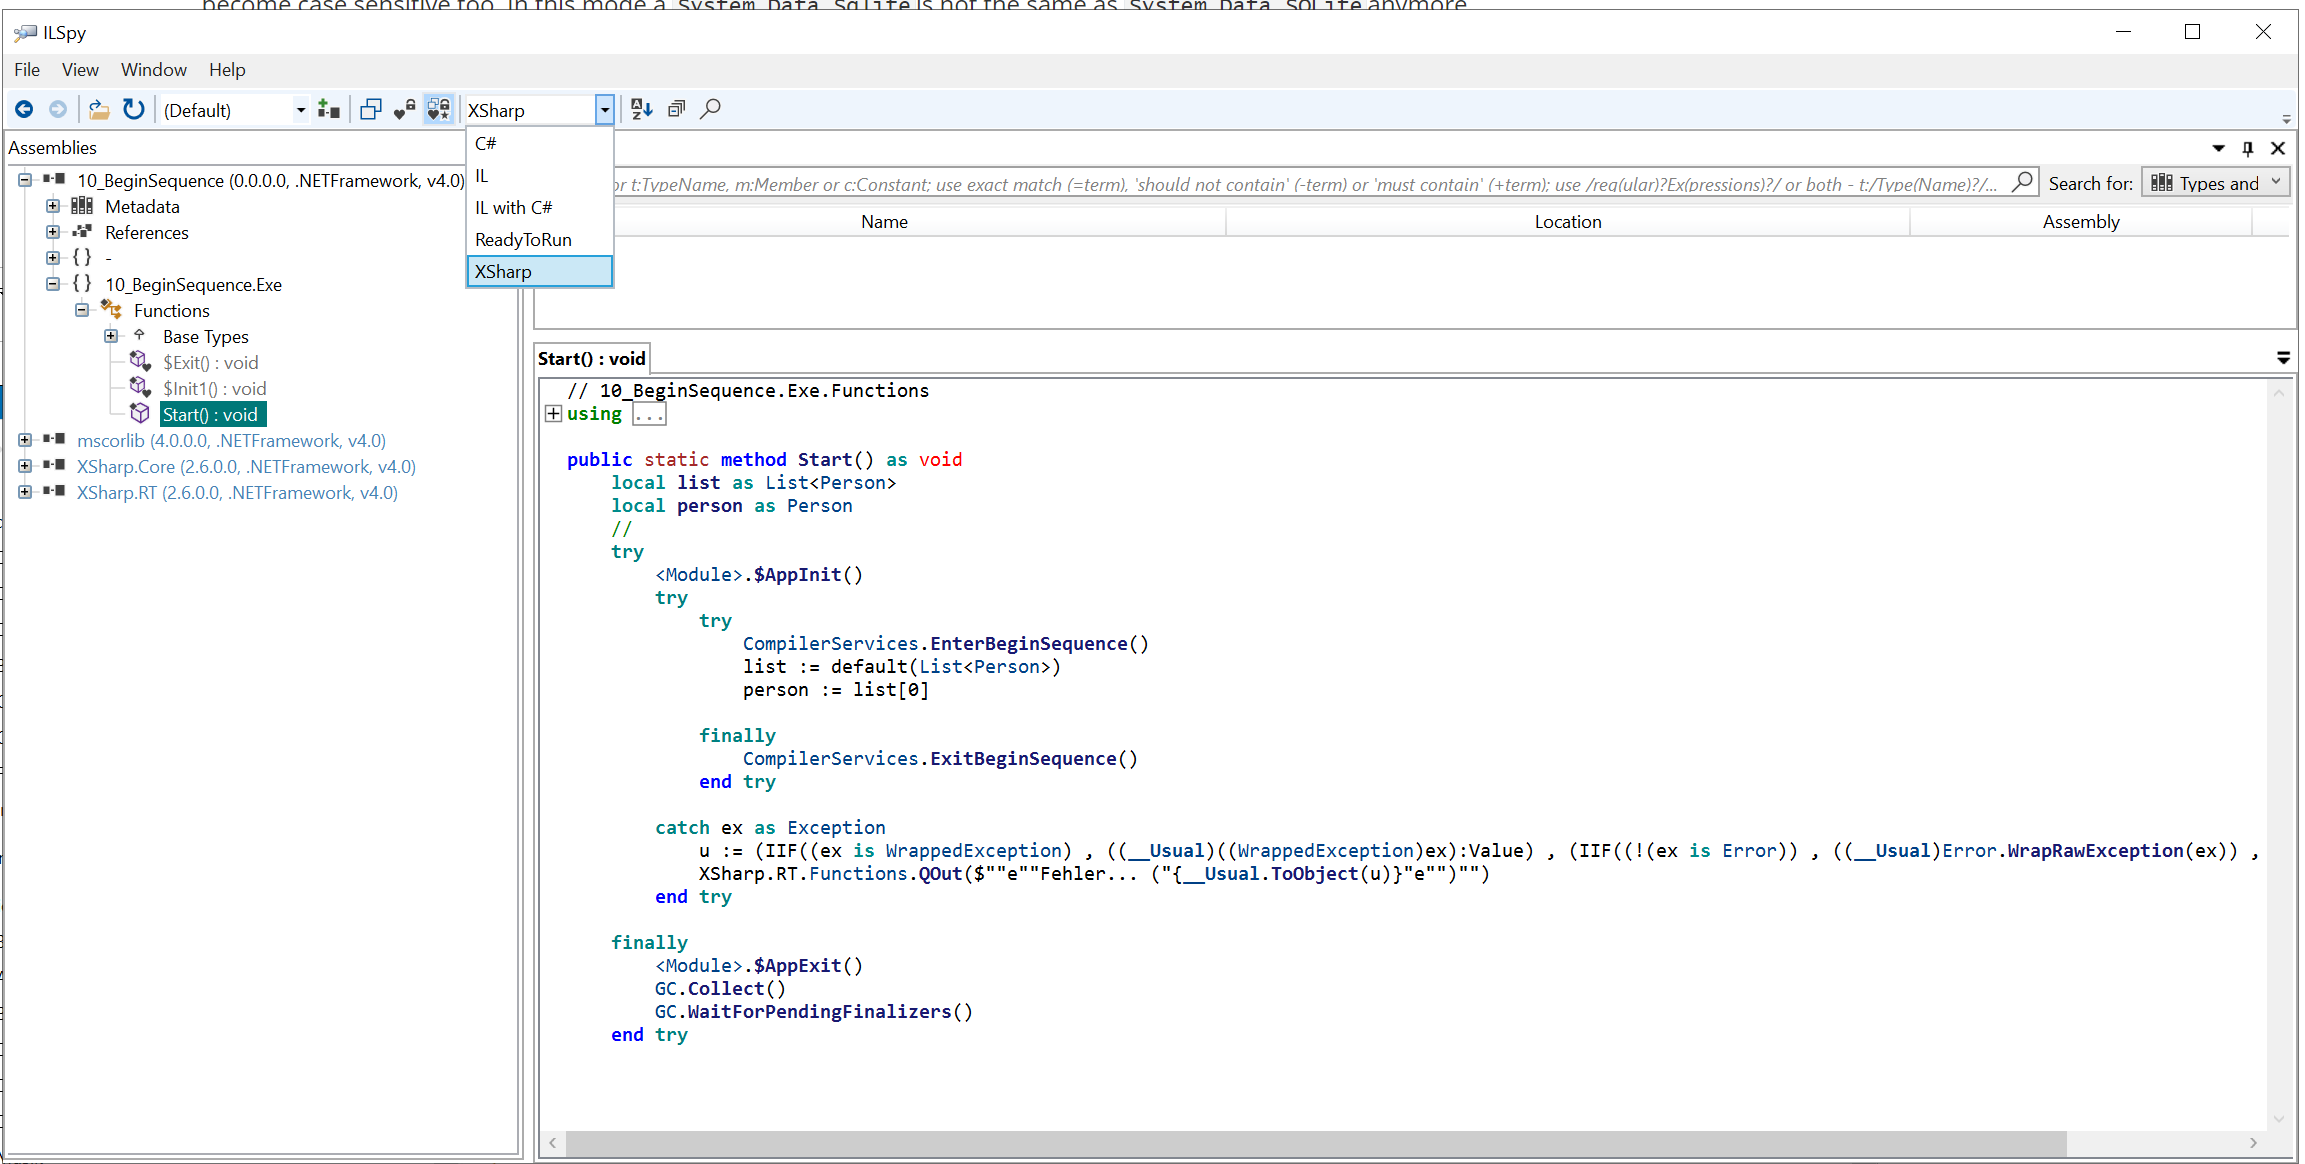The height and width of the screenshot is (1164, 2305).
Task: Select the Functions class item
Action: pos(172,311)
